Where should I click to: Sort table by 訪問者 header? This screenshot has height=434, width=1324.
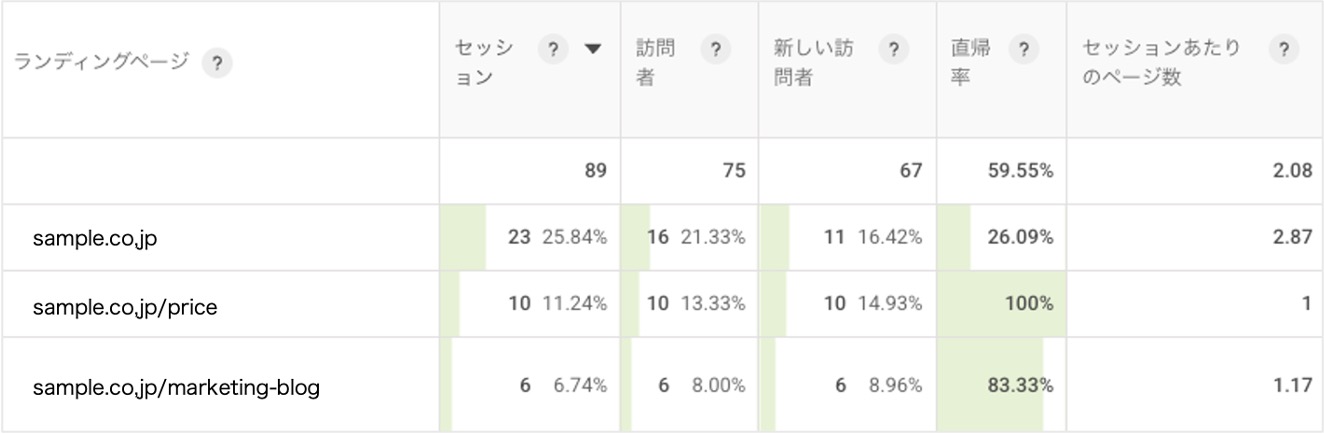(656, 62)
